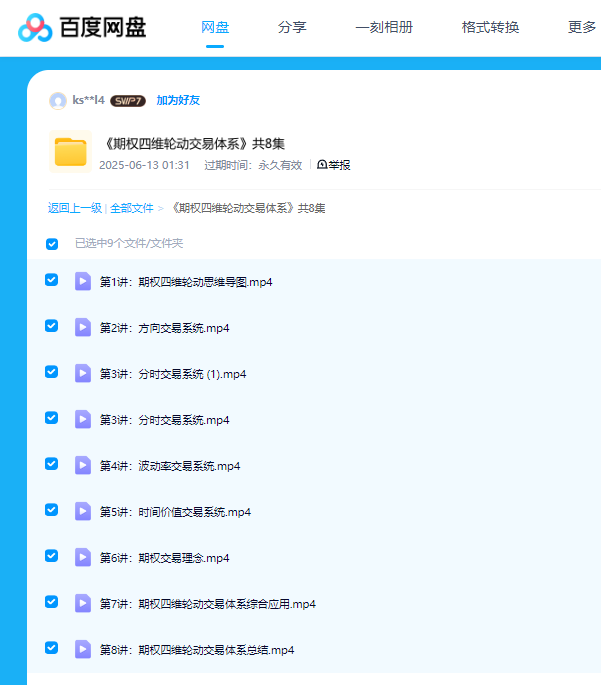Click video icon for 第1讲 思维导图 file

(83, 281)
